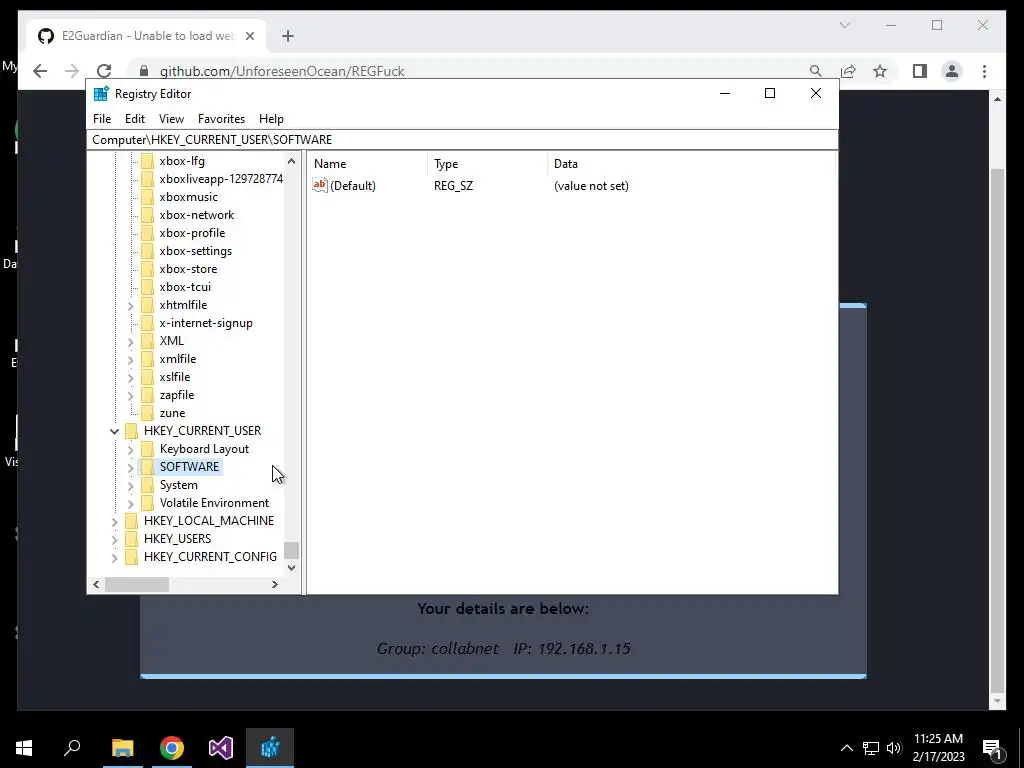Select the E2Guardian browser tab
This screenshot has height=768, width=1024.
tap(146, 36)
